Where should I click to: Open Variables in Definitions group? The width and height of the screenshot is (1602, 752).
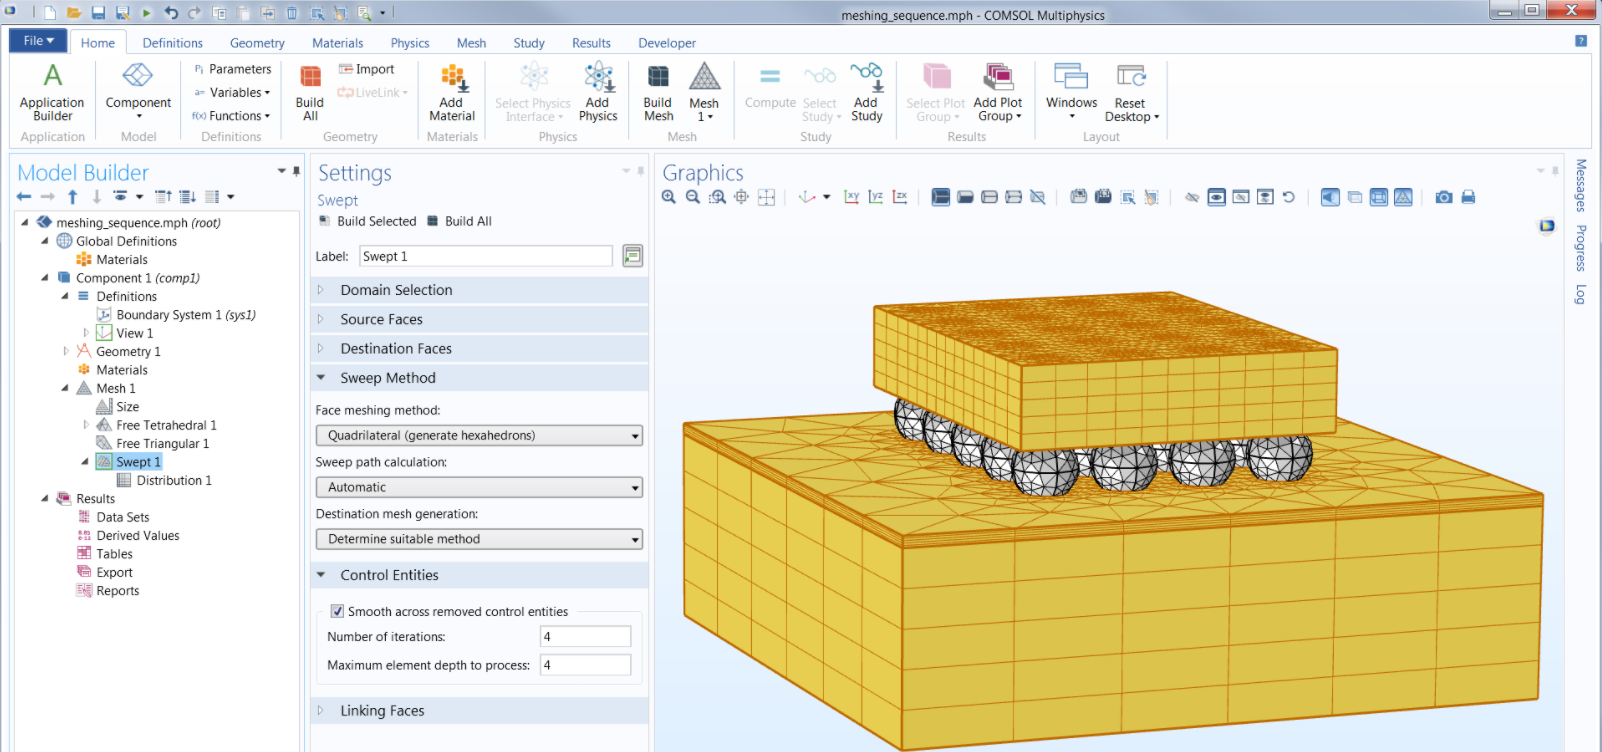pyautogui.click(x=232, y=92)
